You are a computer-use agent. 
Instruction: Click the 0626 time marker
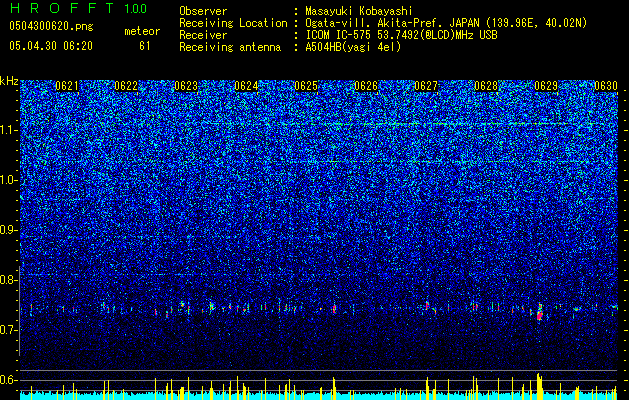366,86
